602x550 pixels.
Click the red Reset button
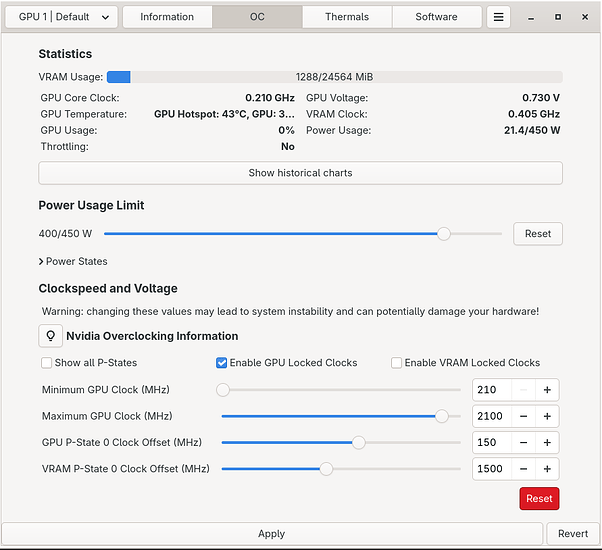tap(539, 499)
